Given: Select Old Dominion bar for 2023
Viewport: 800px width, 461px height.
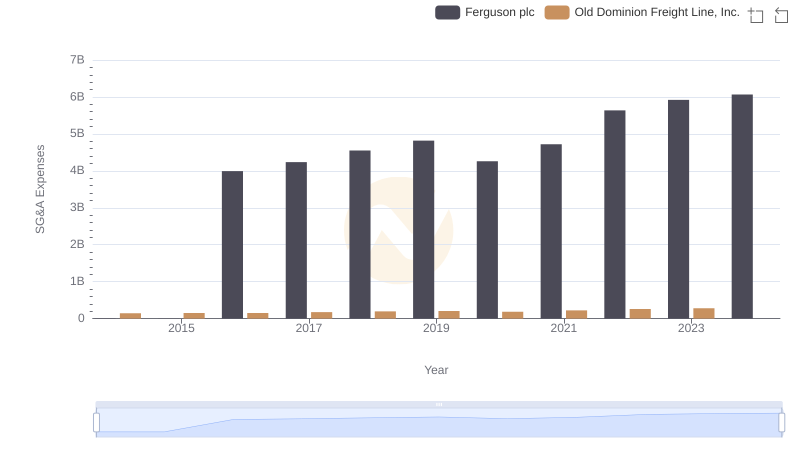Looking at the screenshot, I should (x=704, y=313).
